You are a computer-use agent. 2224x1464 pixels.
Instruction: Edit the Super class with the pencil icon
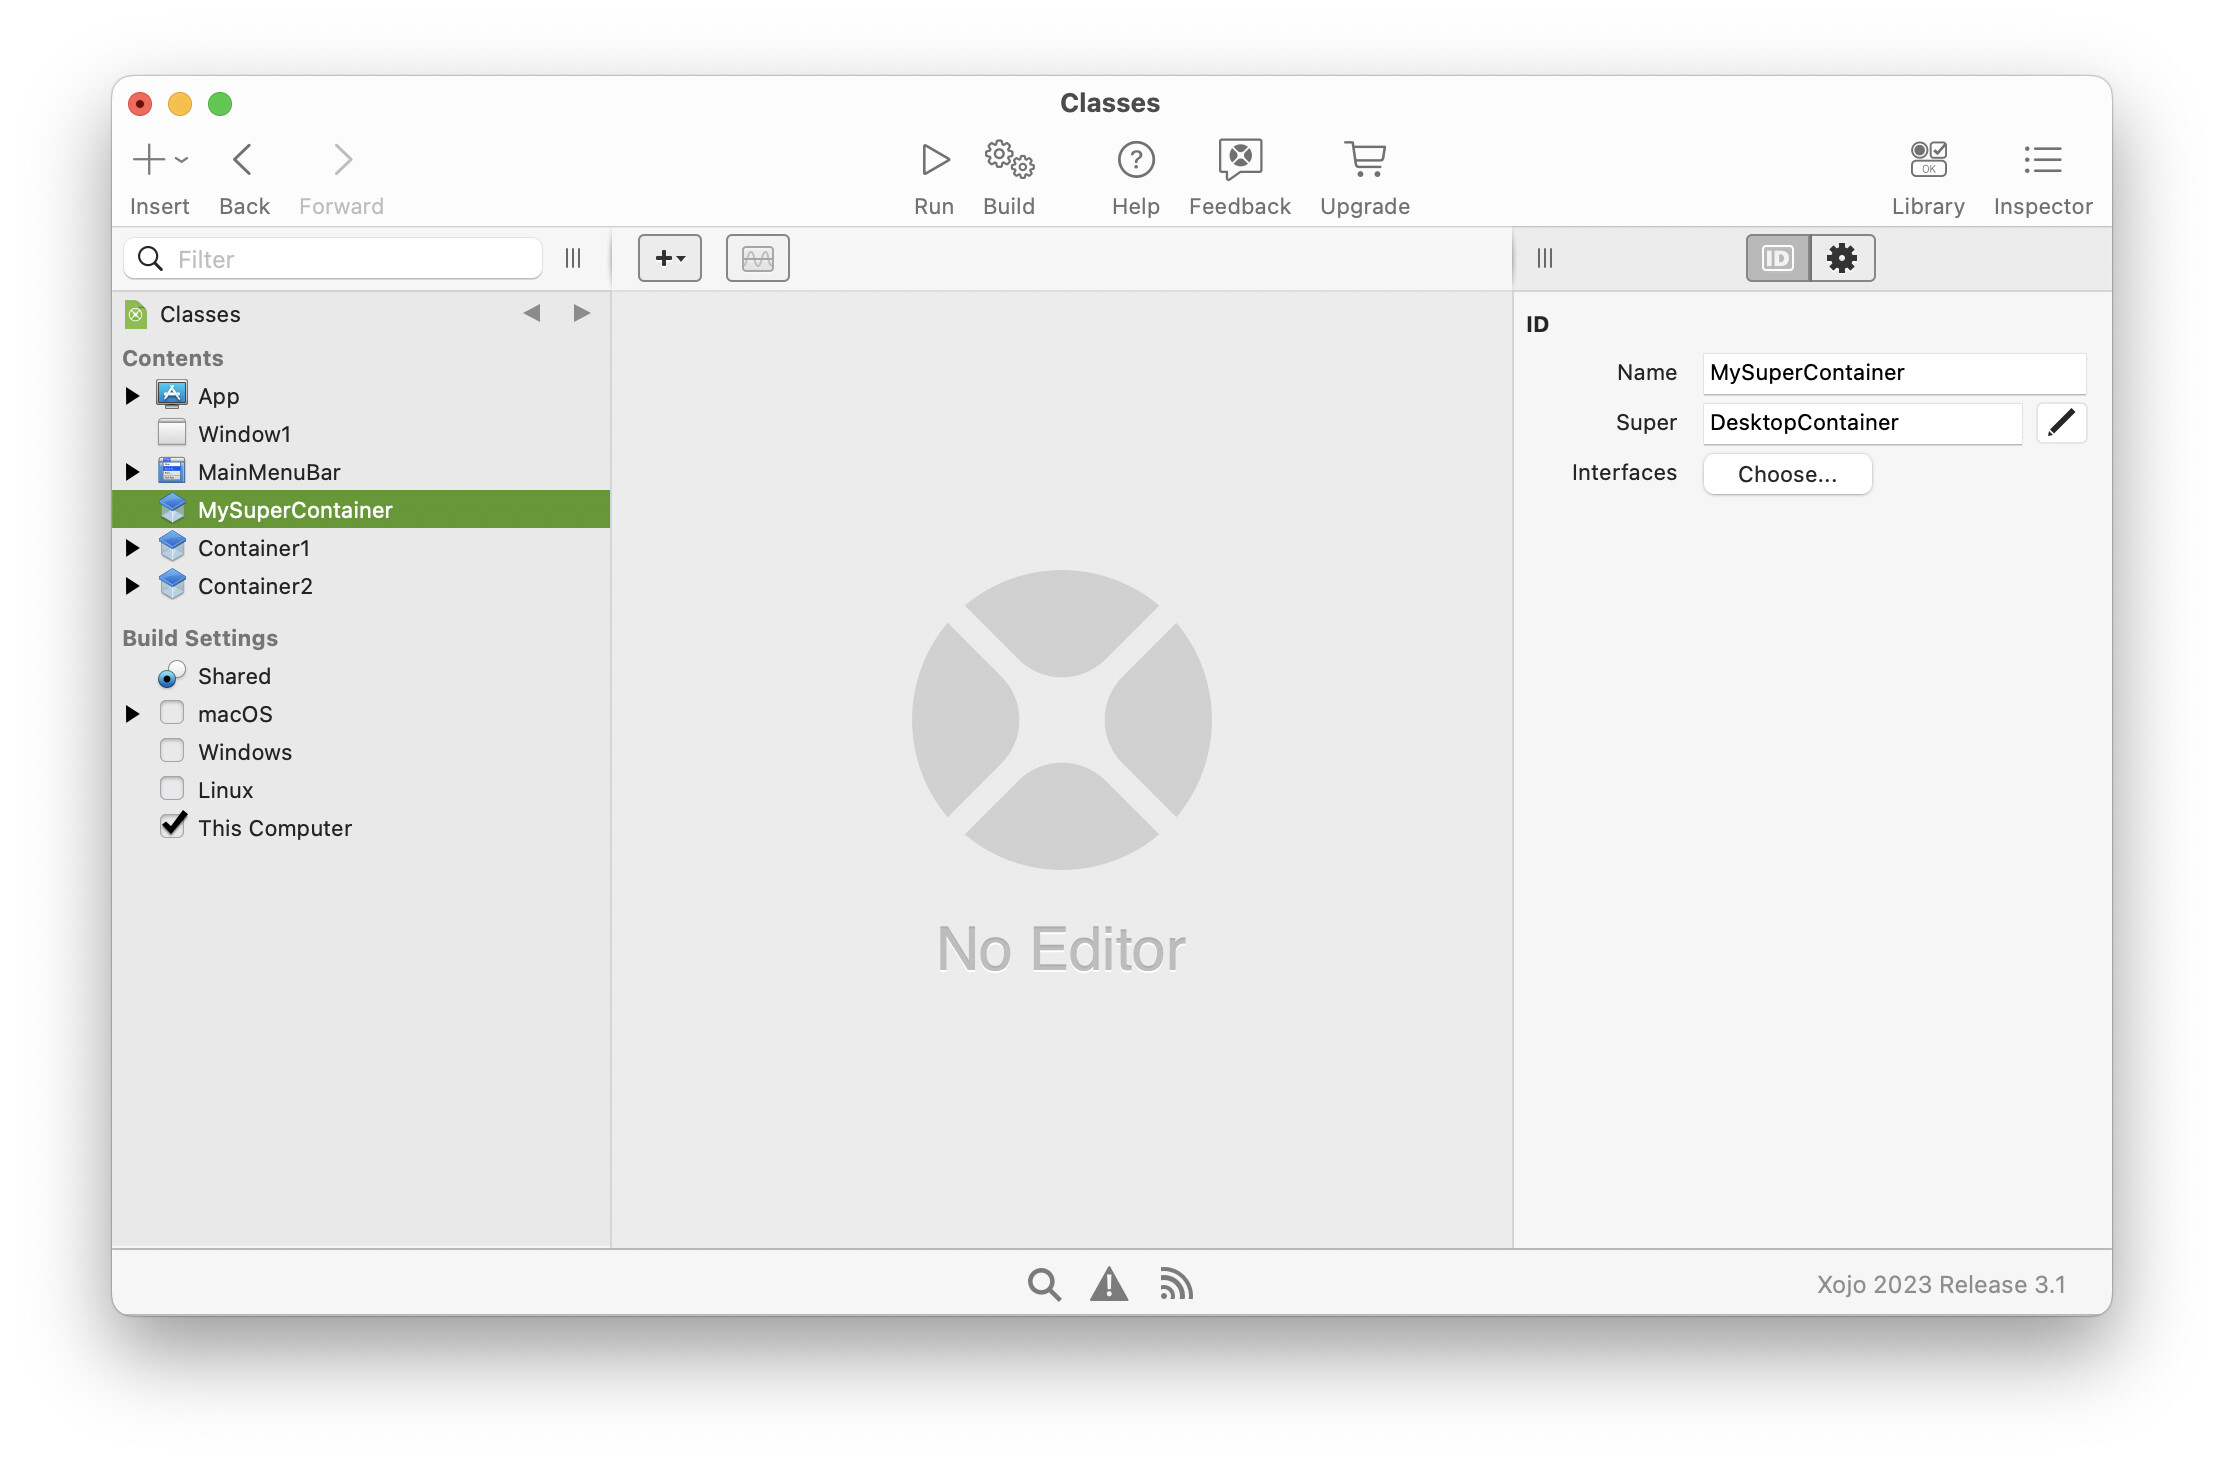point(2061,423)
